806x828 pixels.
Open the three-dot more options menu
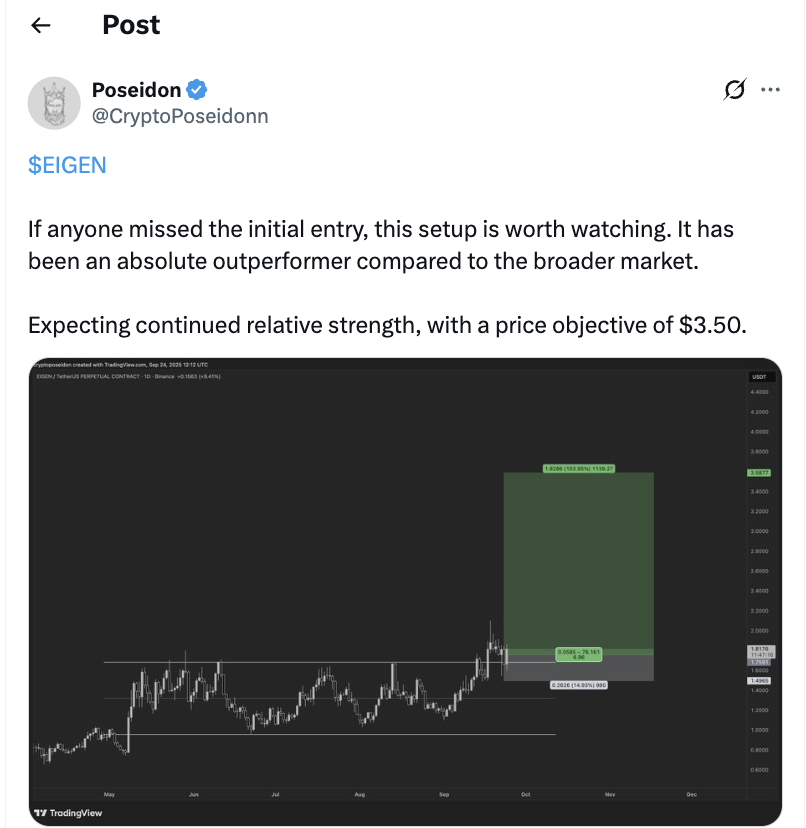(x=770, y=90)
